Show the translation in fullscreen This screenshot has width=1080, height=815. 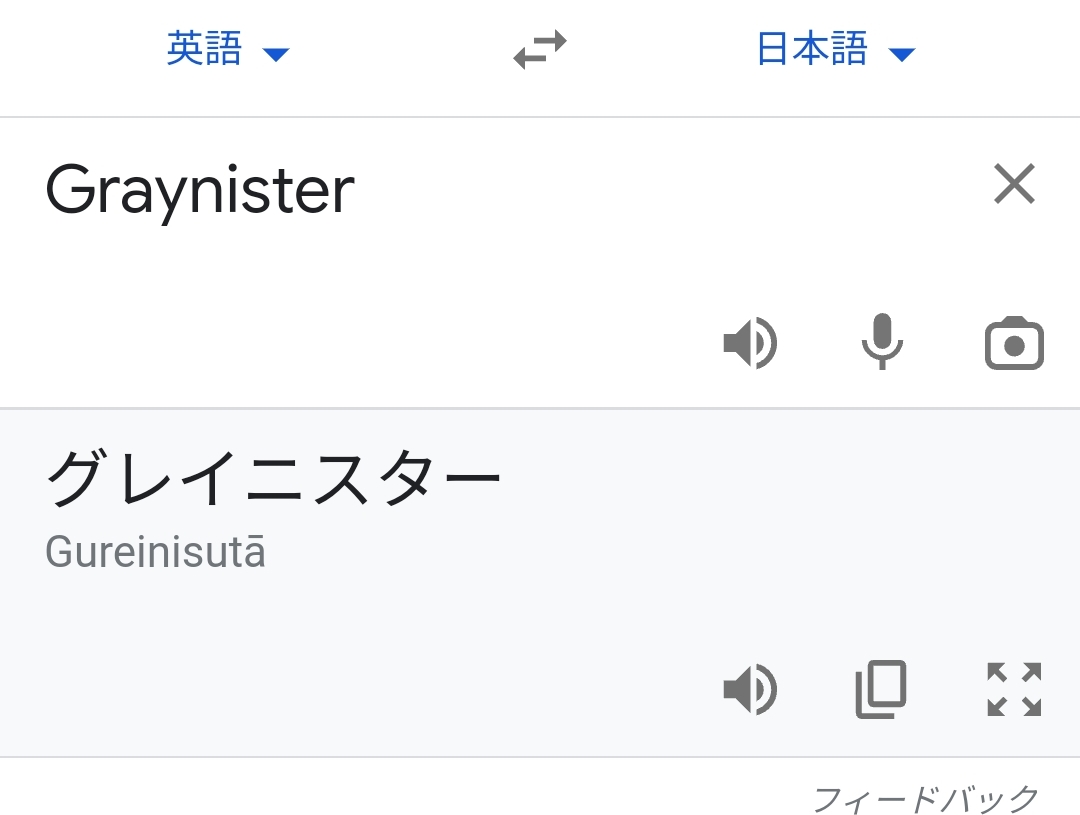(1014, 690)
